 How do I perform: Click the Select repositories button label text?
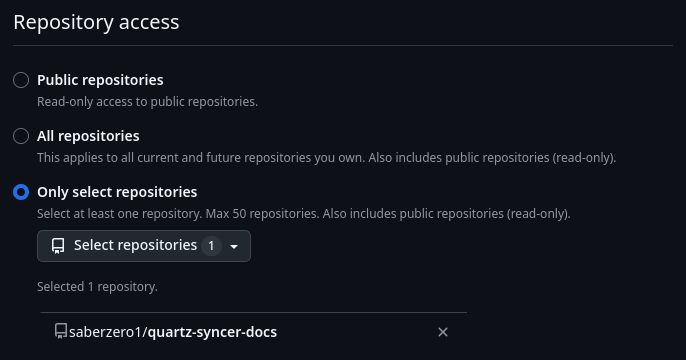(136, 245)
